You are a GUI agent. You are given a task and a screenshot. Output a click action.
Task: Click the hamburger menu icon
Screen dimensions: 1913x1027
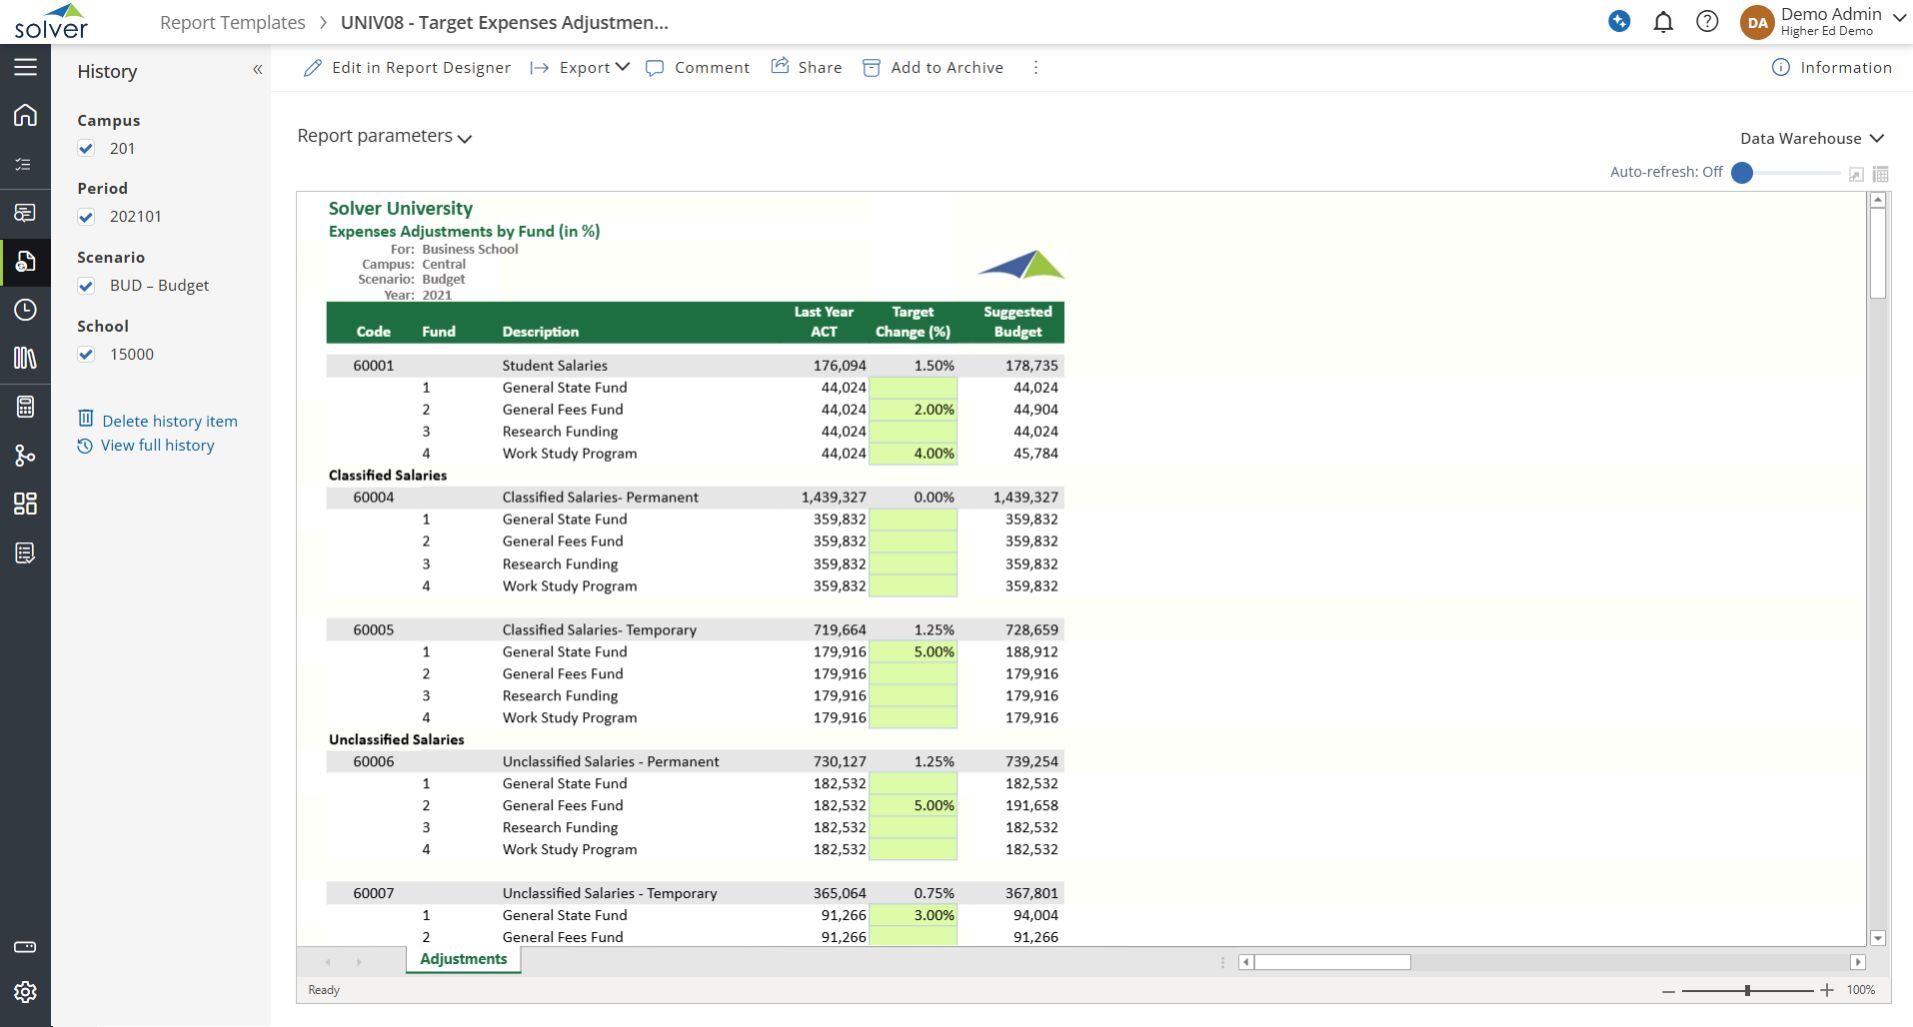coord(25,67)
